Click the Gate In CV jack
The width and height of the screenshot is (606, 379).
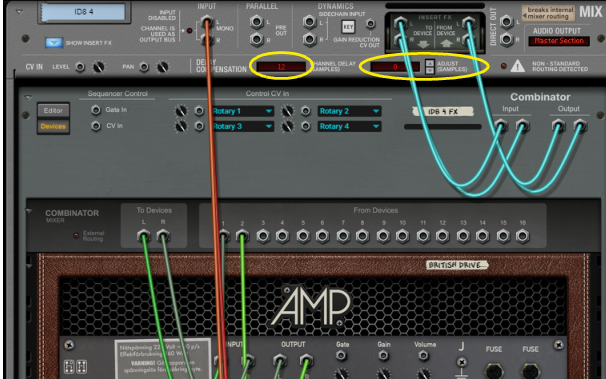pos(96,110)
